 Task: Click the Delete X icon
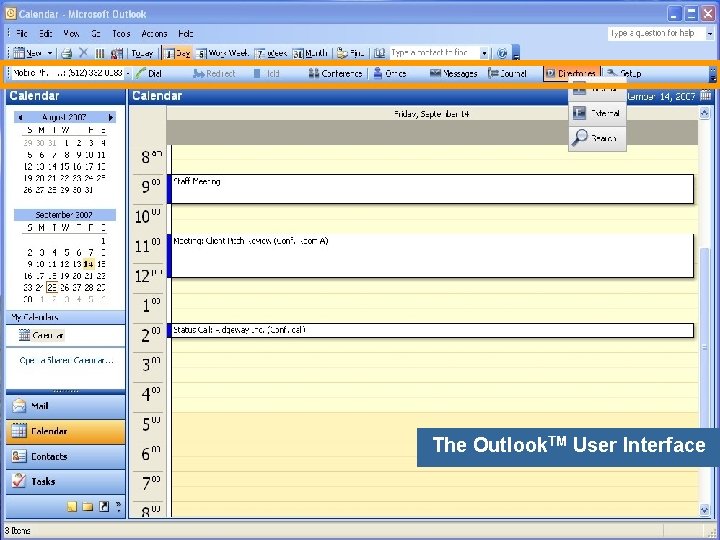[x=83, y=53]
